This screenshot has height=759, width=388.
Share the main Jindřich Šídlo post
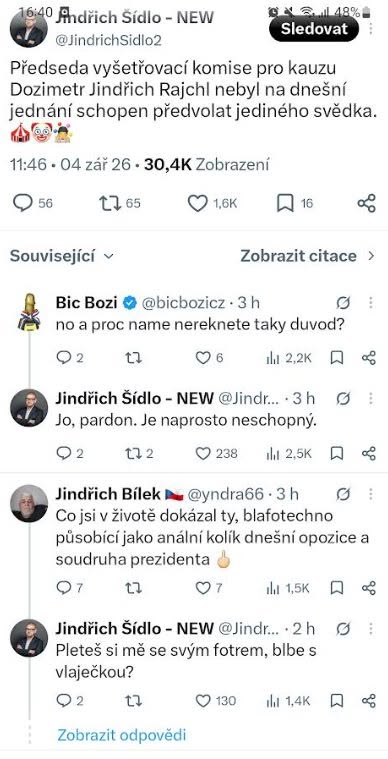[367, 204]
